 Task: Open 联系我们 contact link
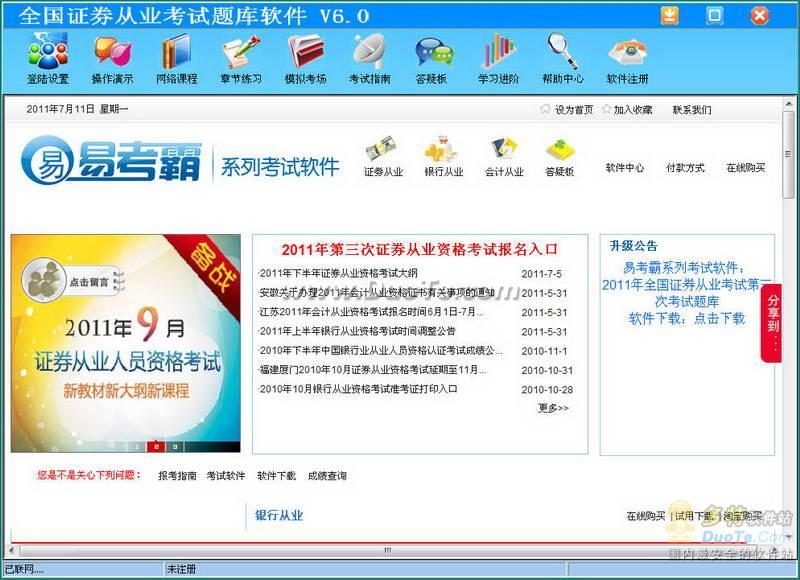692,110
